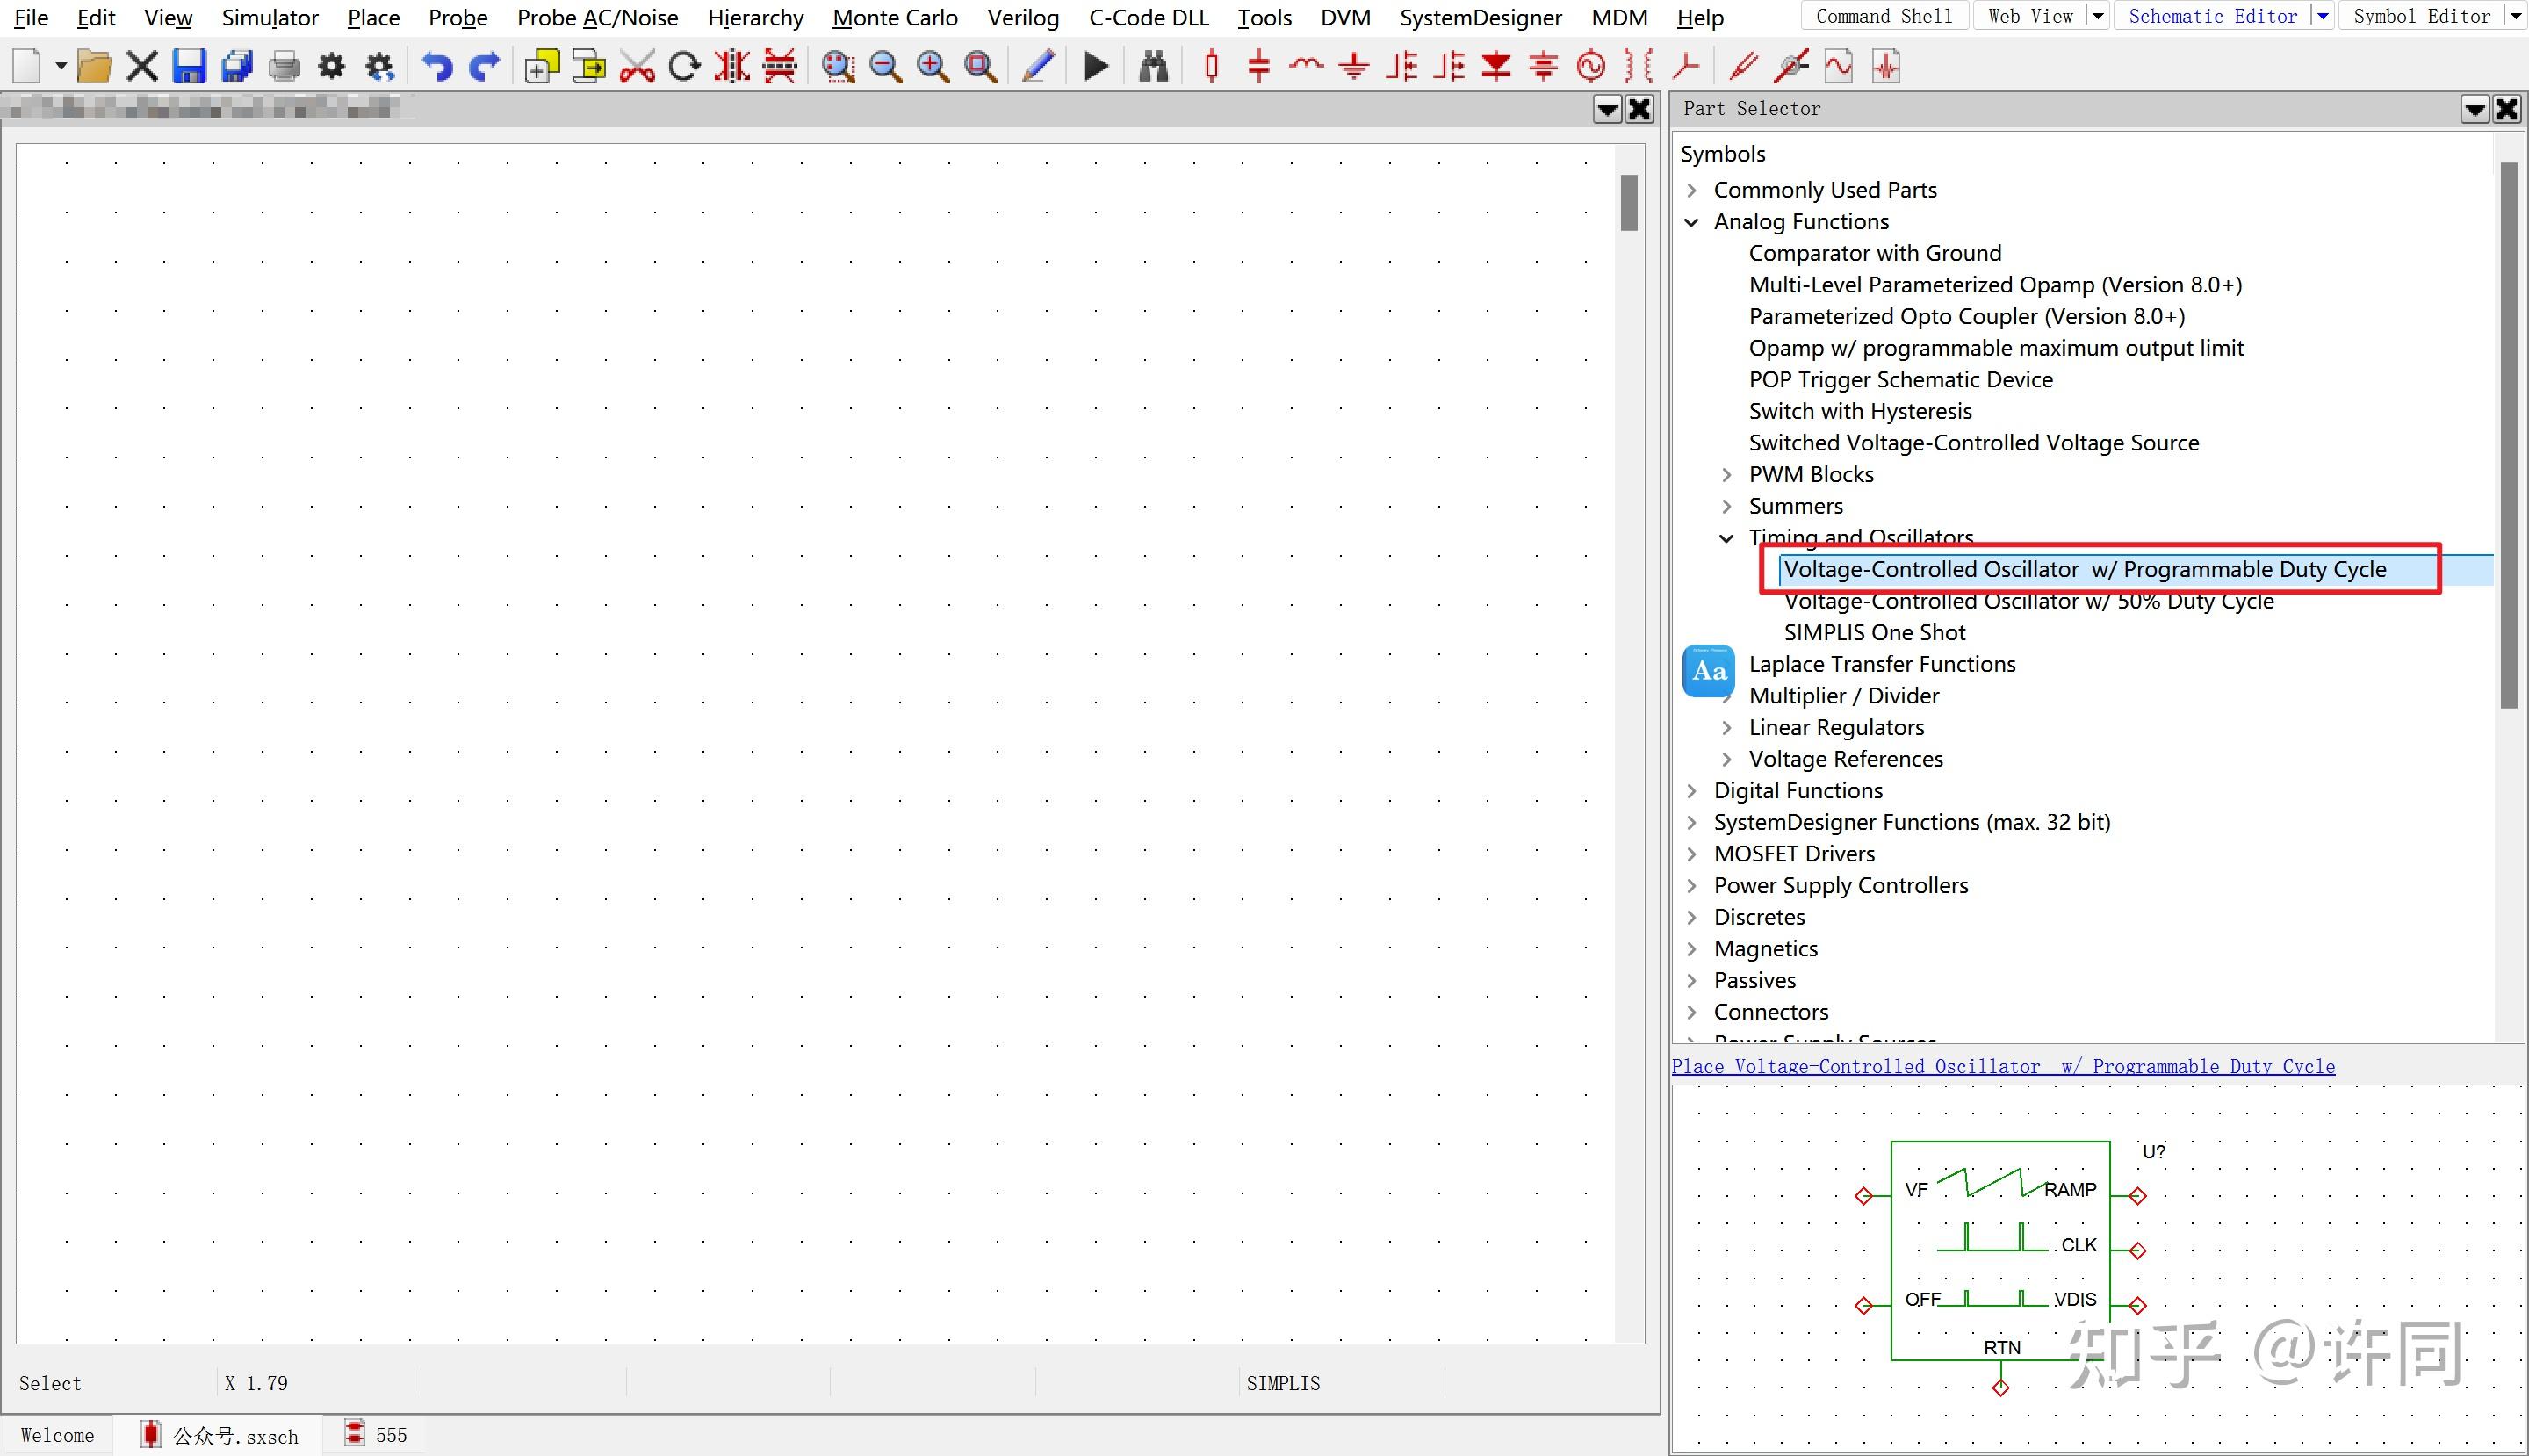Click the Schematic Editor button
This screenshot has height=1456, width=2529.
click(x=2212, y=16)
